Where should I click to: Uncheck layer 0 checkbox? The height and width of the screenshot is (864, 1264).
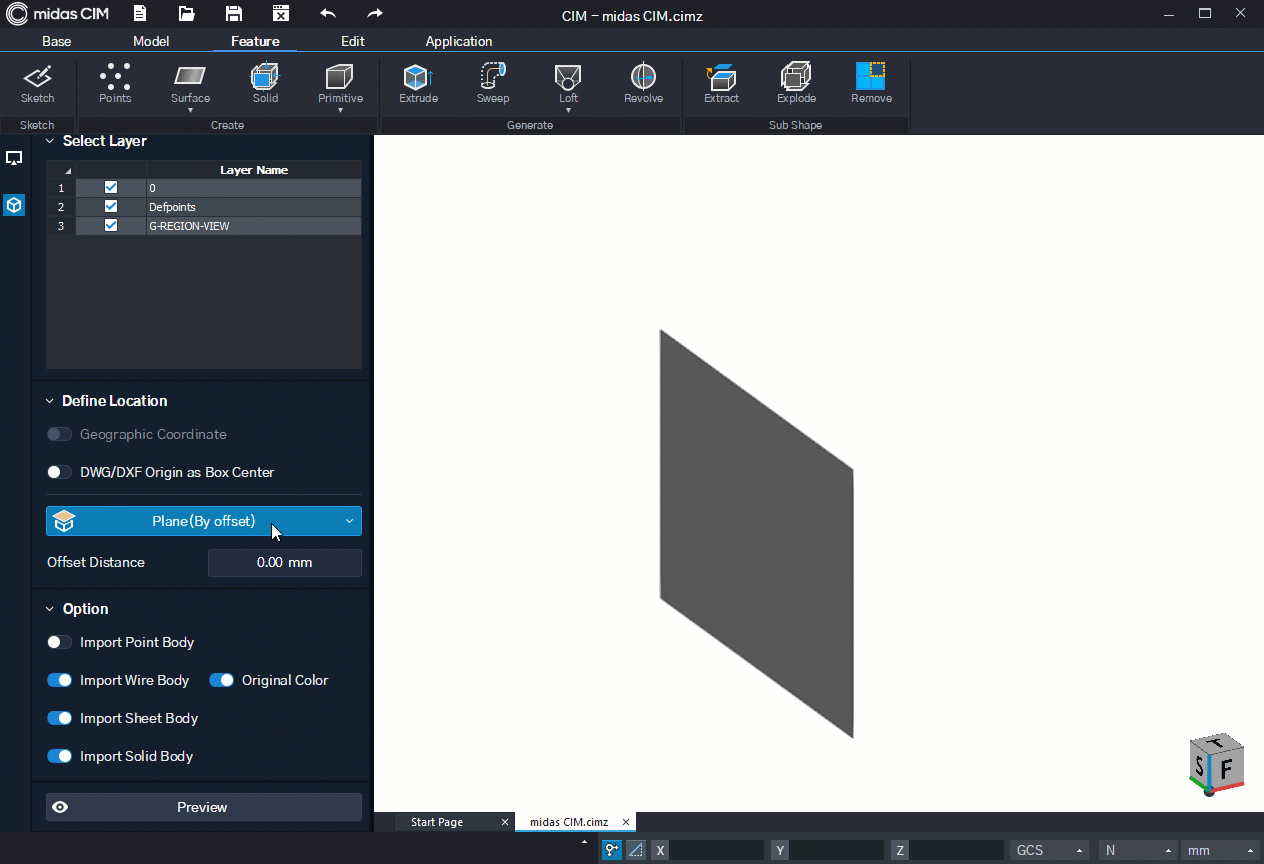[111, 188]
